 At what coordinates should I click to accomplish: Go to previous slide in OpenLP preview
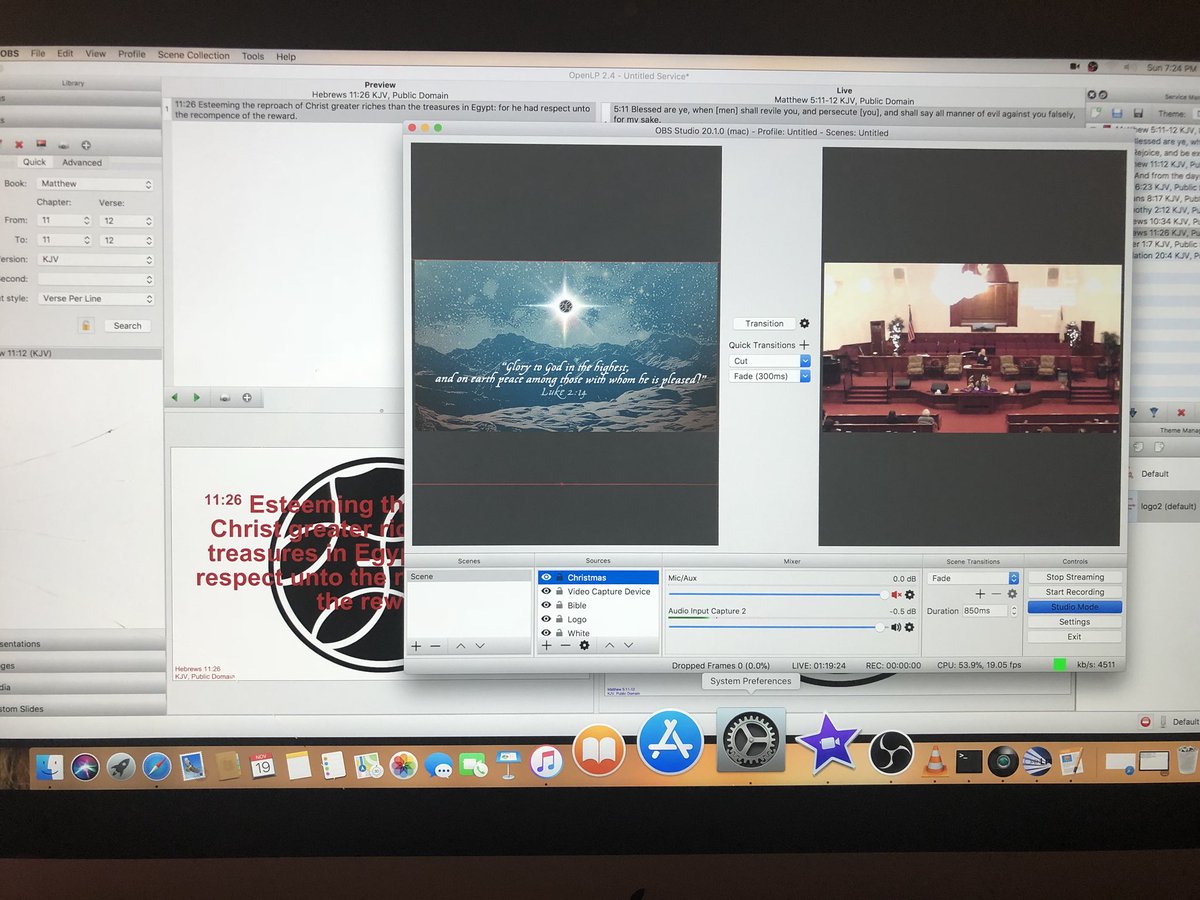click(175, 398)
